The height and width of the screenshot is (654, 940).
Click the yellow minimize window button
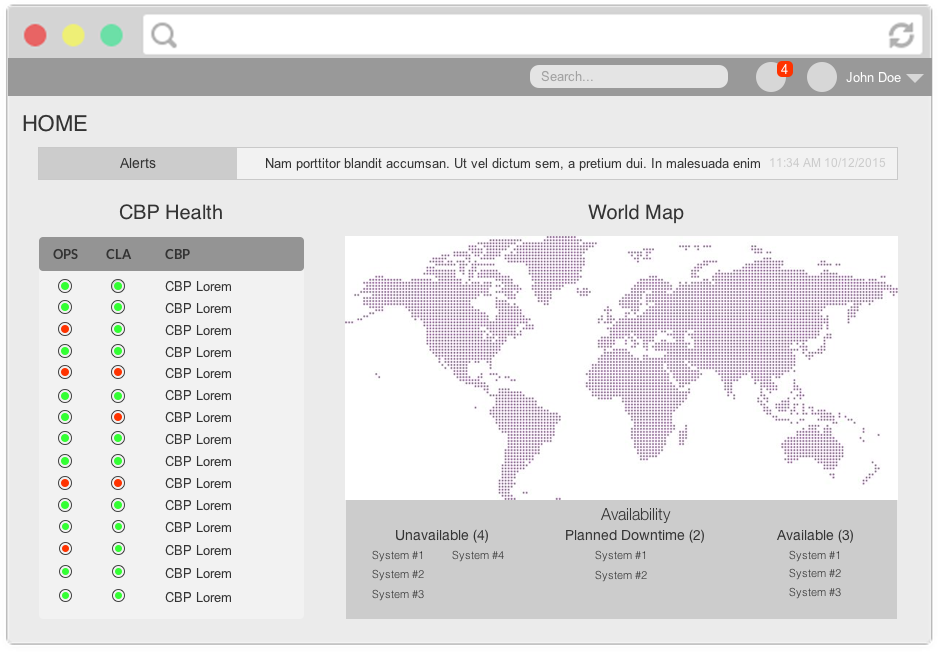pos(73,35)
